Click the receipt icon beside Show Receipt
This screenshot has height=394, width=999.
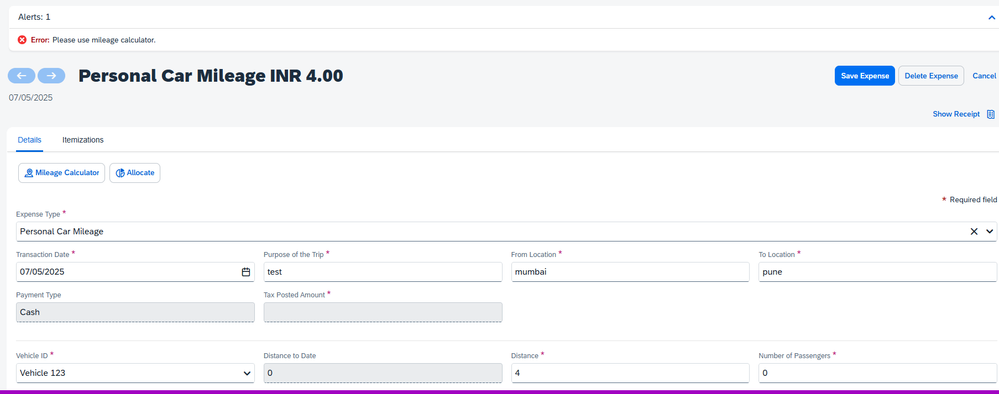coord(991,114)
